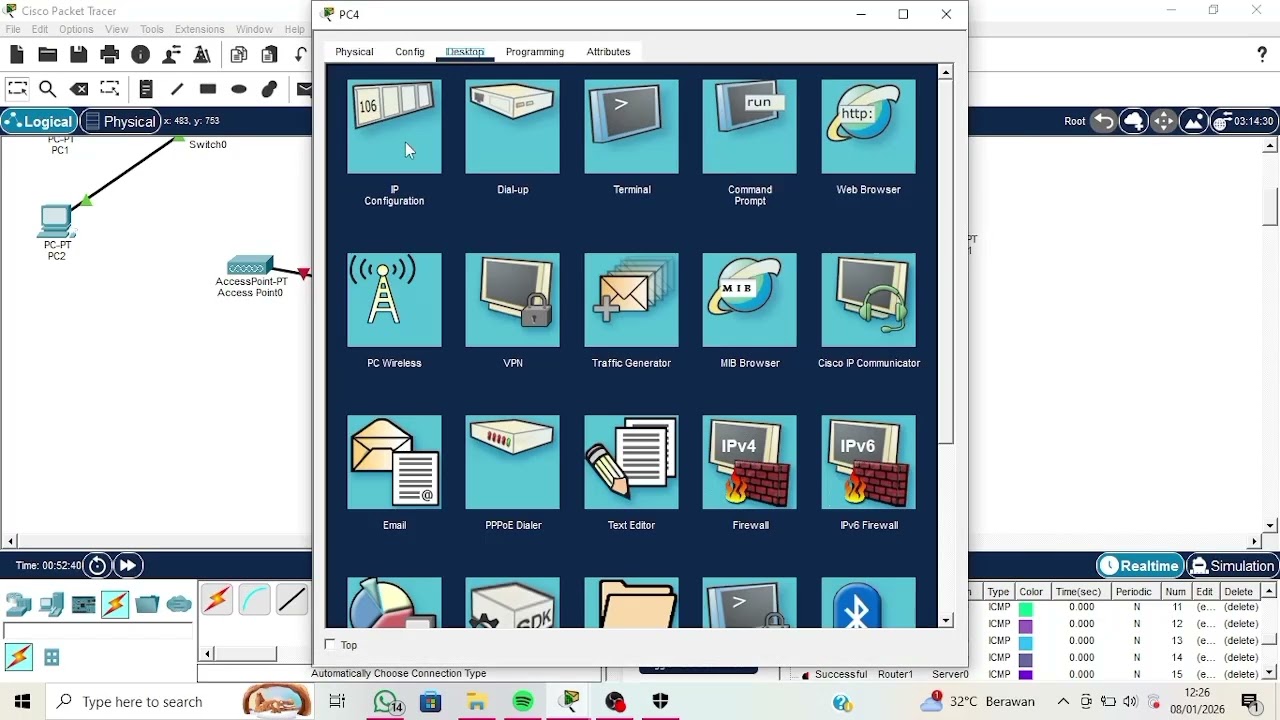Choose the Place Note tool
Screen dimensions: 1280x720
pyautogui.click(x=145, y=89)
